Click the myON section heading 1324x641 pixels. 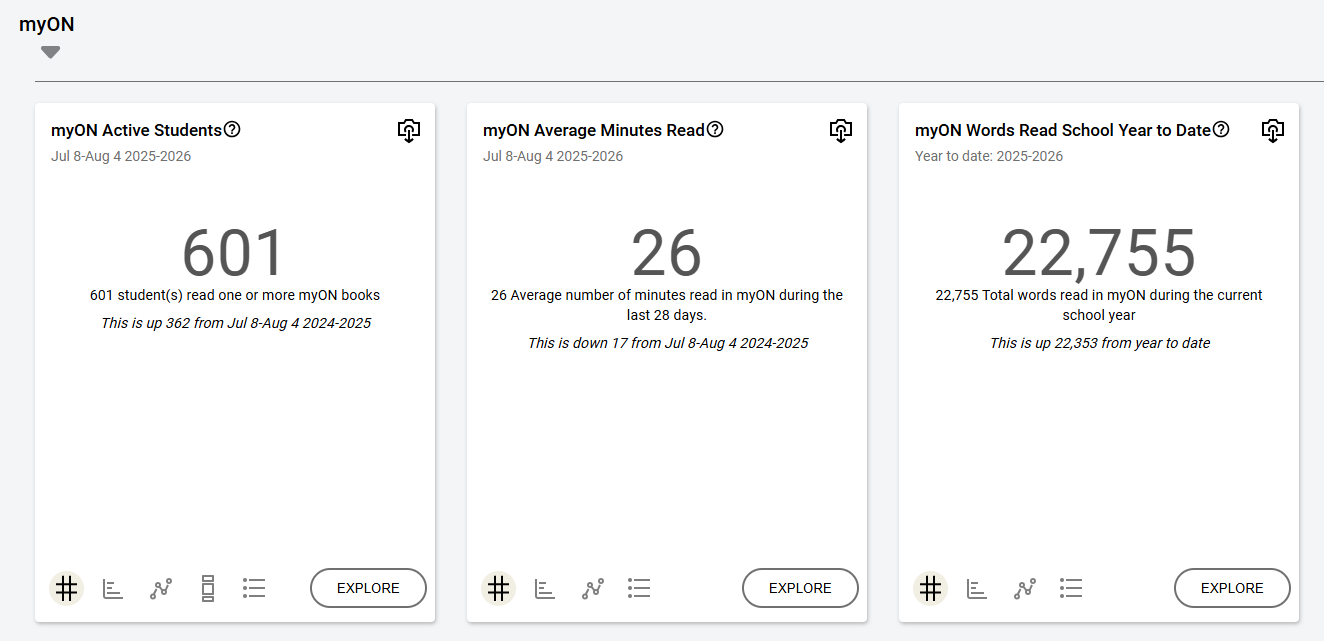point(46,25)
